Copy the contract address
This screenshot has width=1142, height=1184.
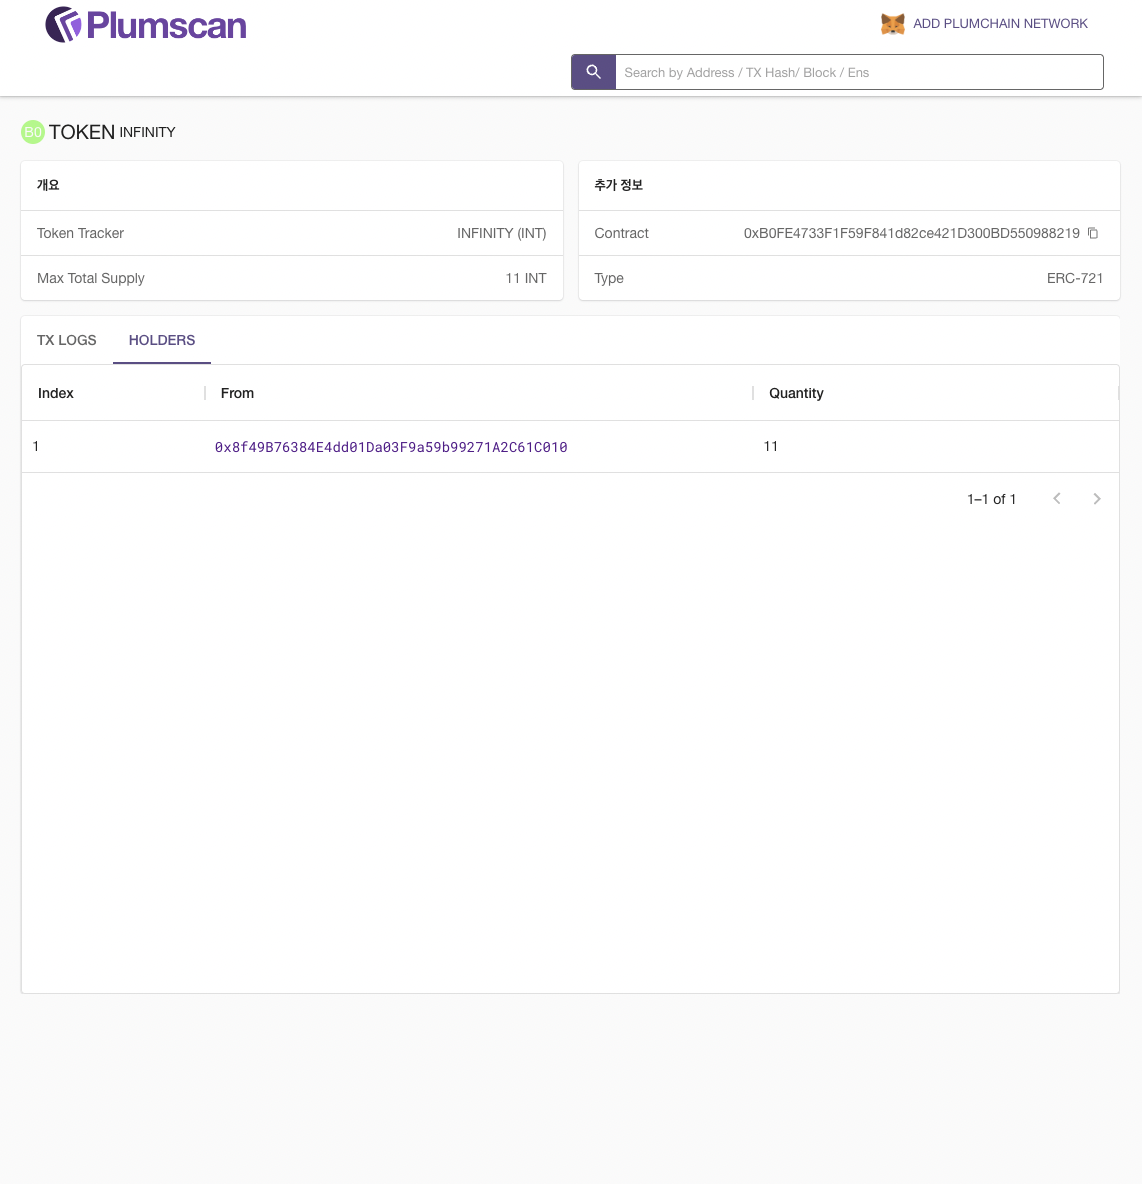[x=1093, y=233]
